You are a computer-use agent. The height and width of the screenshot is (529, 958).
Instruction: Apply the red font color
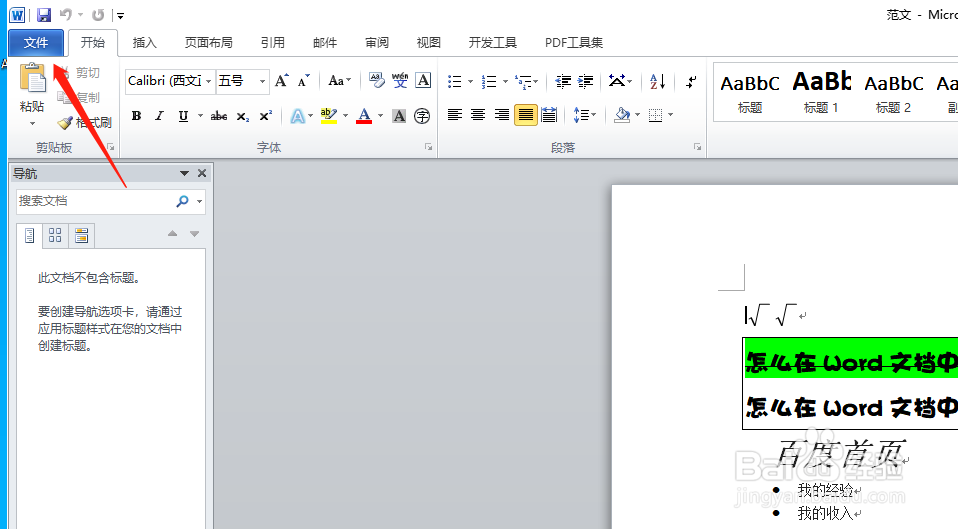pyautogui.click(x=364, y=116)
